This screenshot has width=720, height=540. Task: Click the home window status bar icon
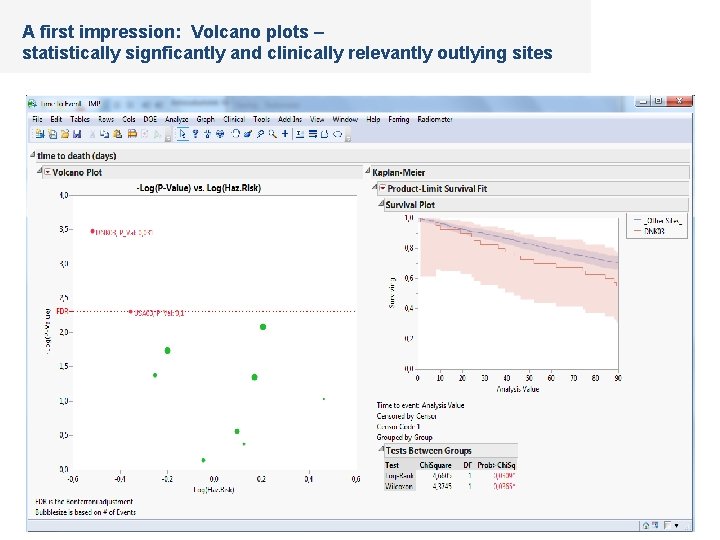click(646, 525)
